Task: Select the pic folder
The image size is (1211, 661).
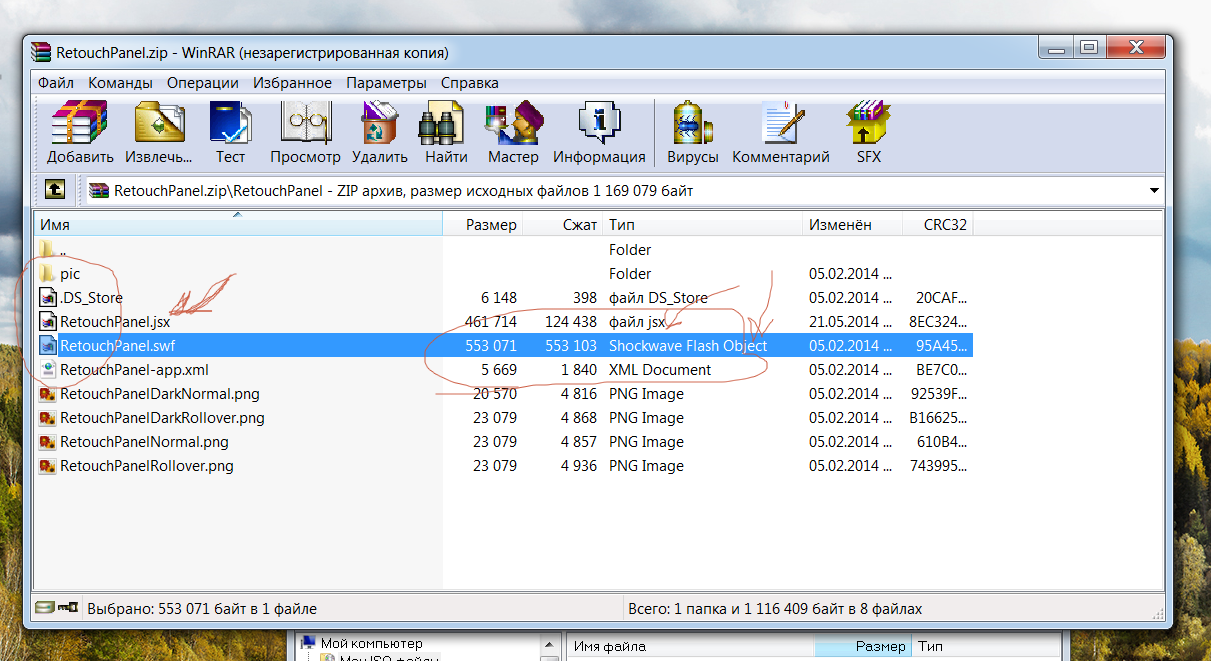Action: 70,273
